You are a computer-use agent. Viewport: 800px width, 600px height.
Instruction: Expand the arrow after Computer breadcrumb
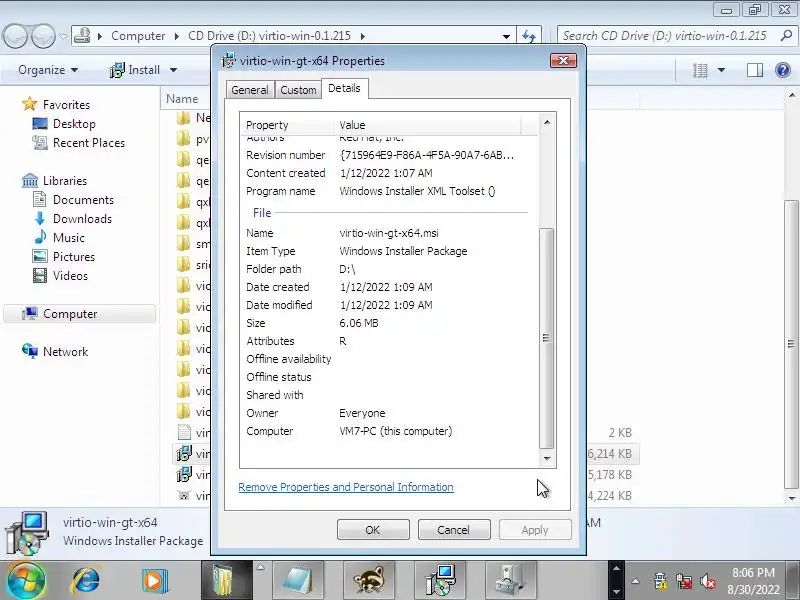click(x=177, y=36)
